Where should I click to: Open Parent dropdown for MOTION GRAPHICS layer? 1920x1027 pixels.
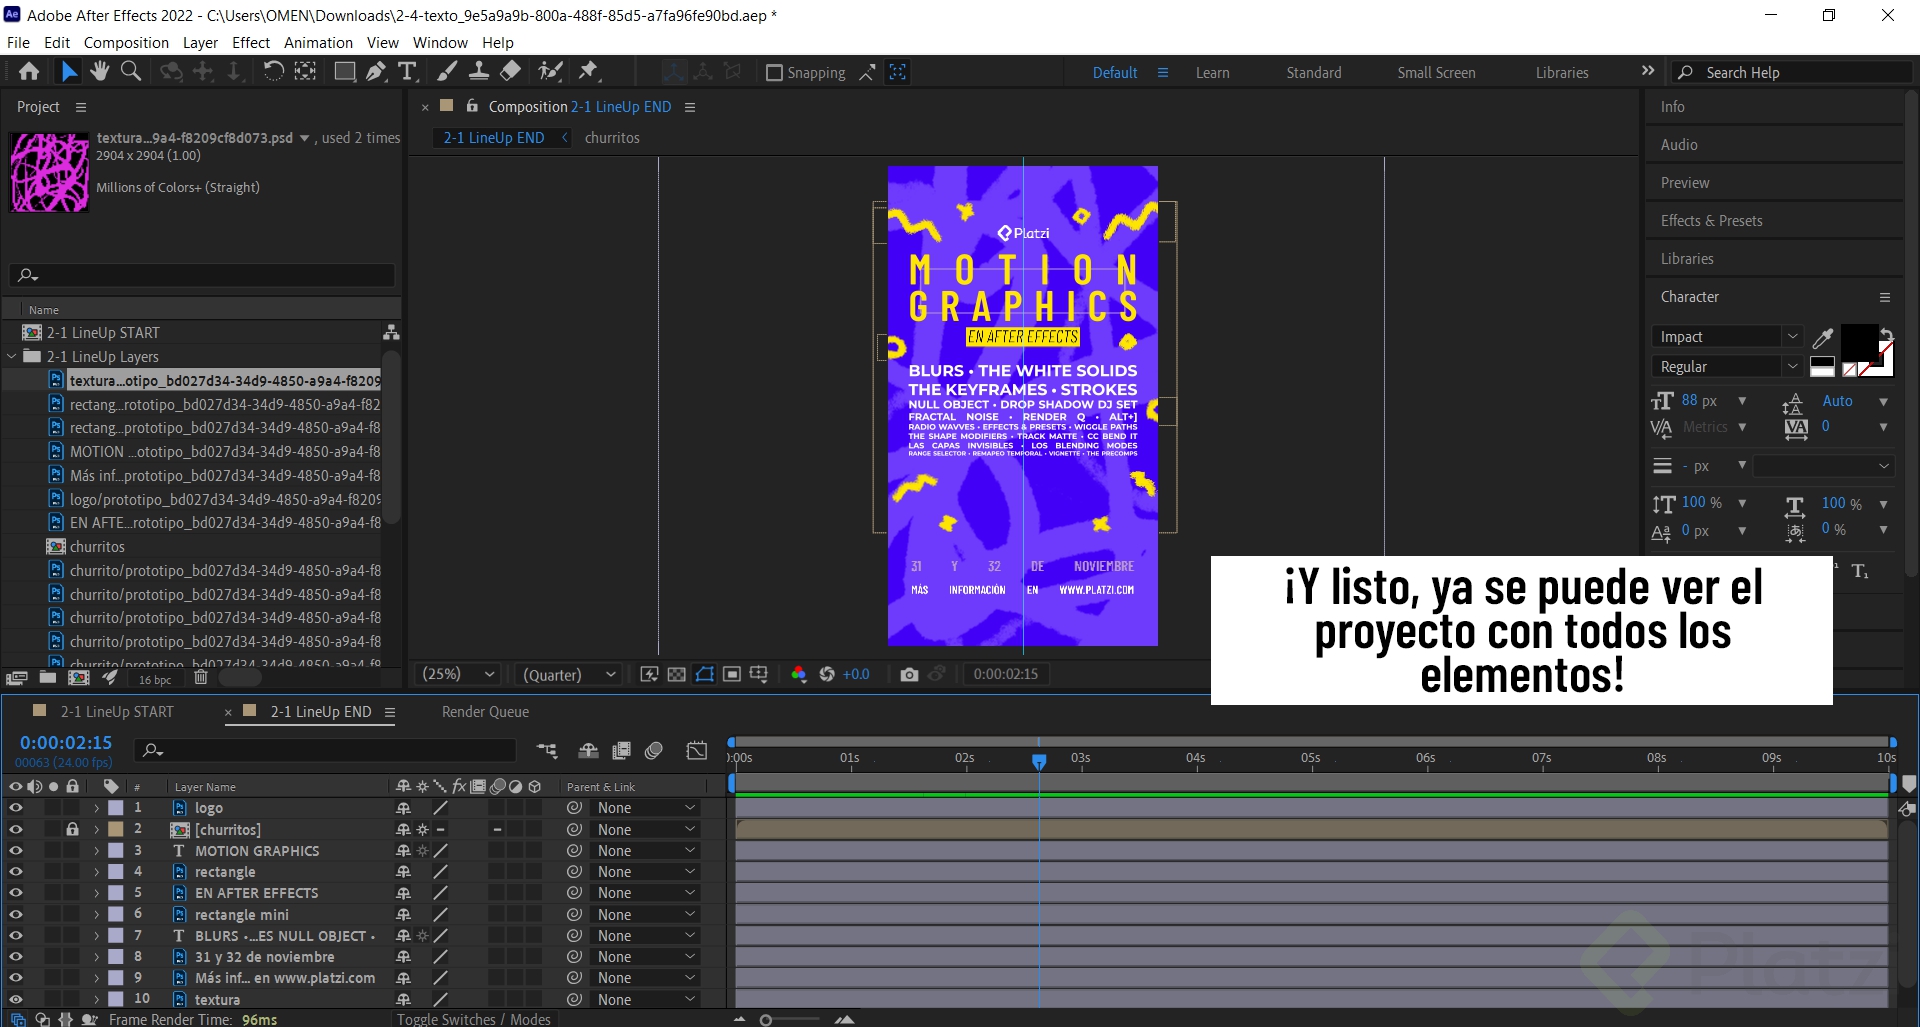point(645,850)
